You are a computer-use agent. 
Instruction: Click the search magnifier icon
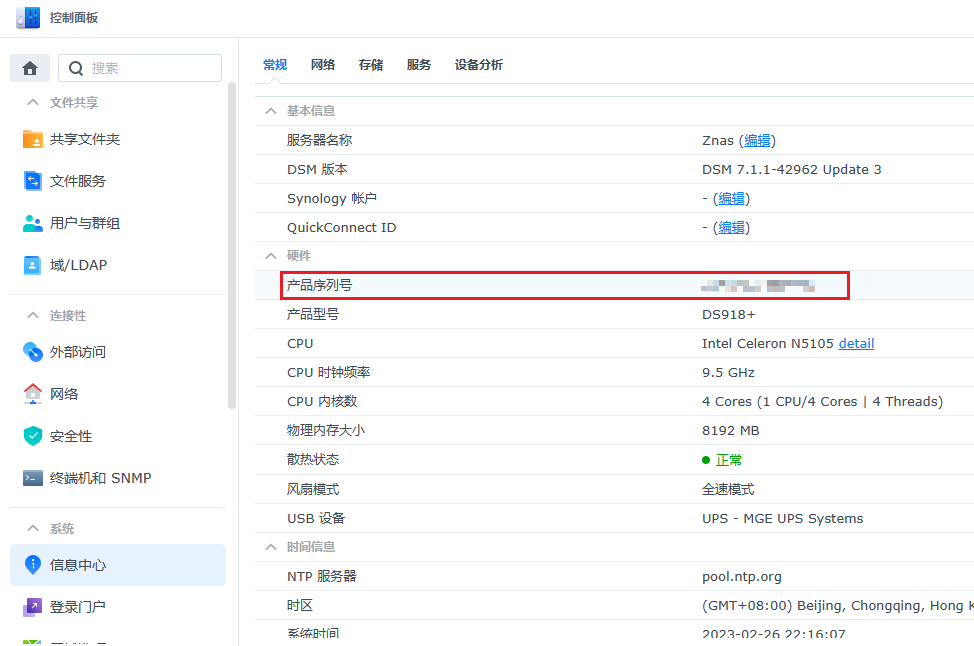click(76, 68)
